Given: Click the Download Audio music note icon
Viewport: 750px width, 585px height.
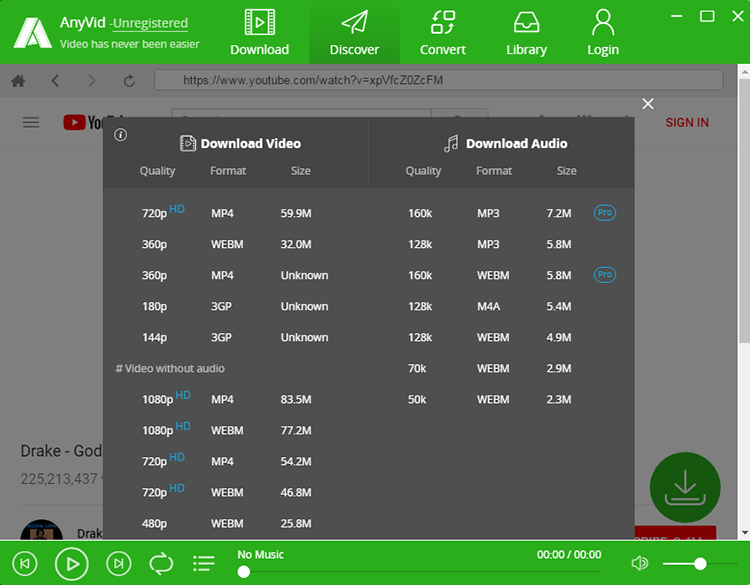Looking at the screenshot, I should (x=451, y=143).
